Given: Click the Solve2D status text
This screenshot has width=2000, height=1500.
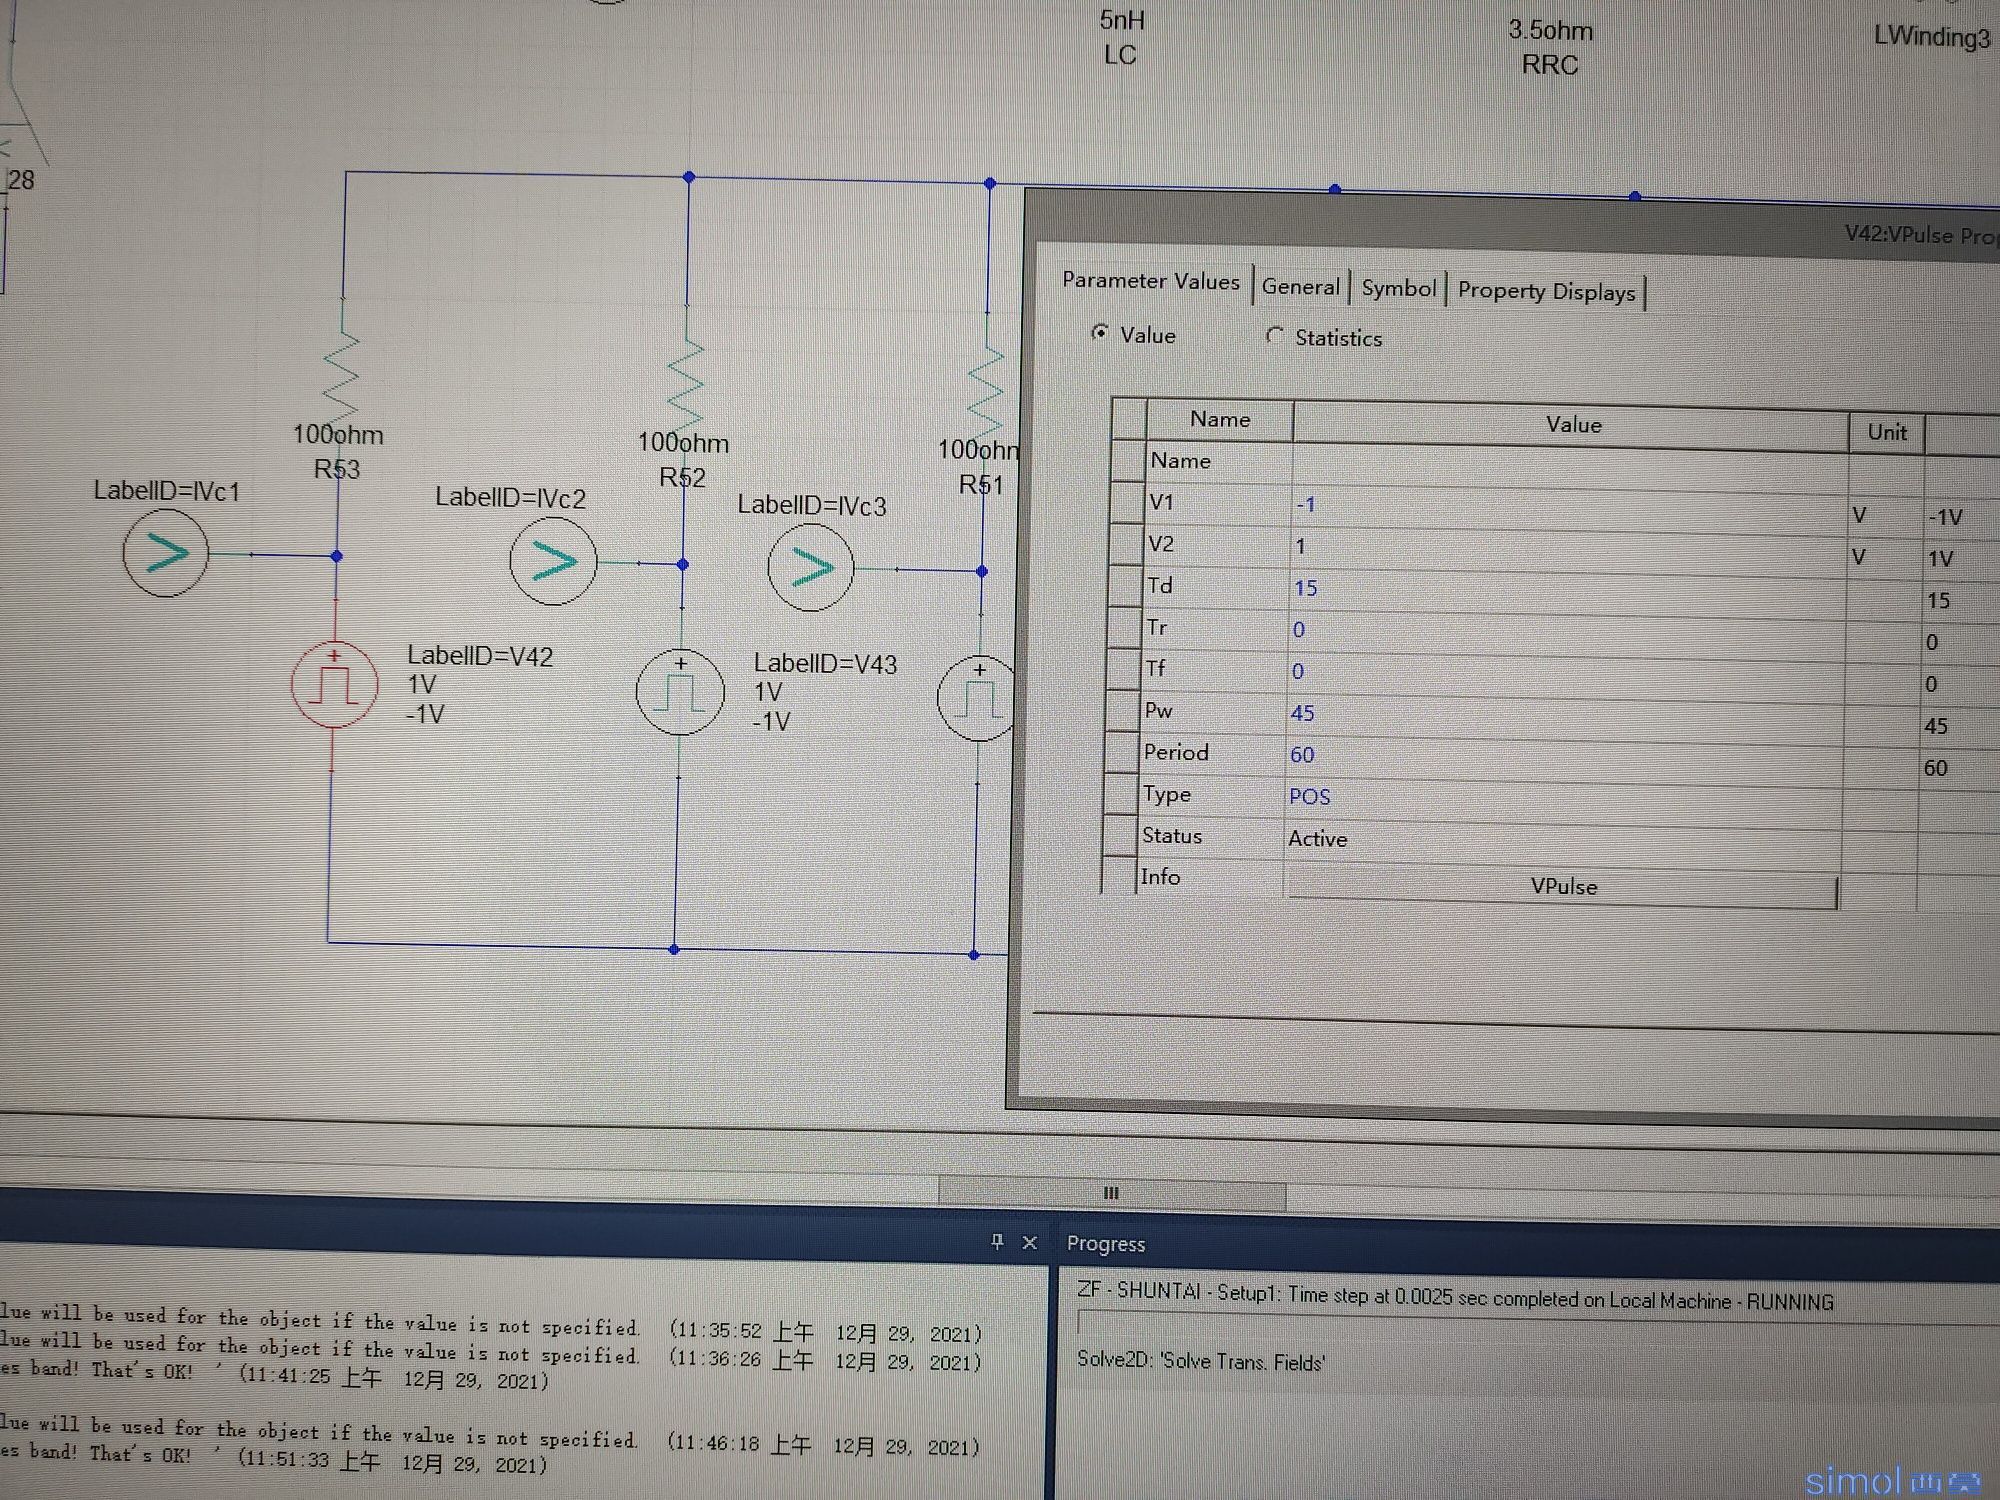Looking at the screenshot, I should pos(1200,1361).
